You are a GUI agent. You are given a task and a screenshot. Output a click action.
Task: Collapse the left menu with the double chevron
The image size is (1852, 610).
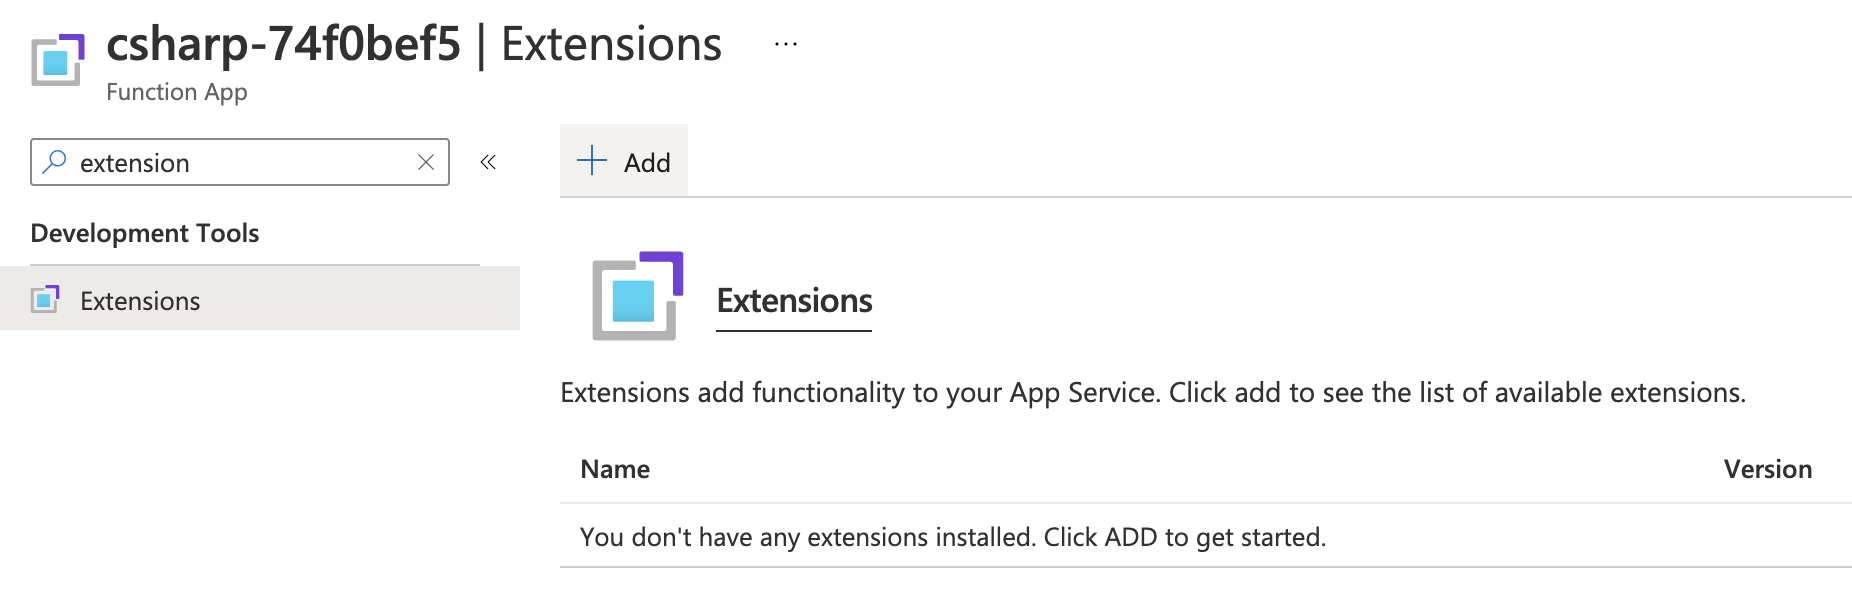click(x=488, y=161)
